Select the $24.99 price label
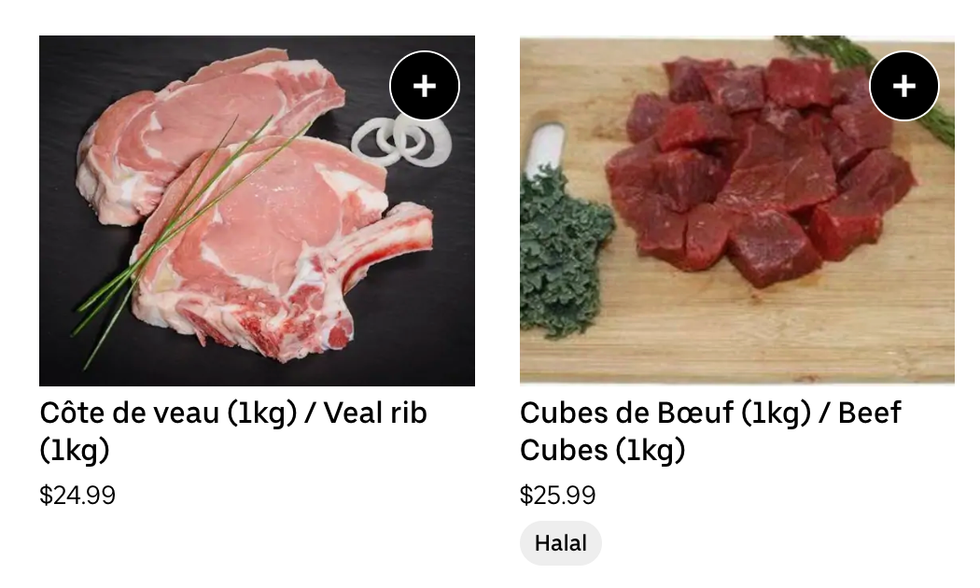Screen dimensions: 980x588 [79, 494]
